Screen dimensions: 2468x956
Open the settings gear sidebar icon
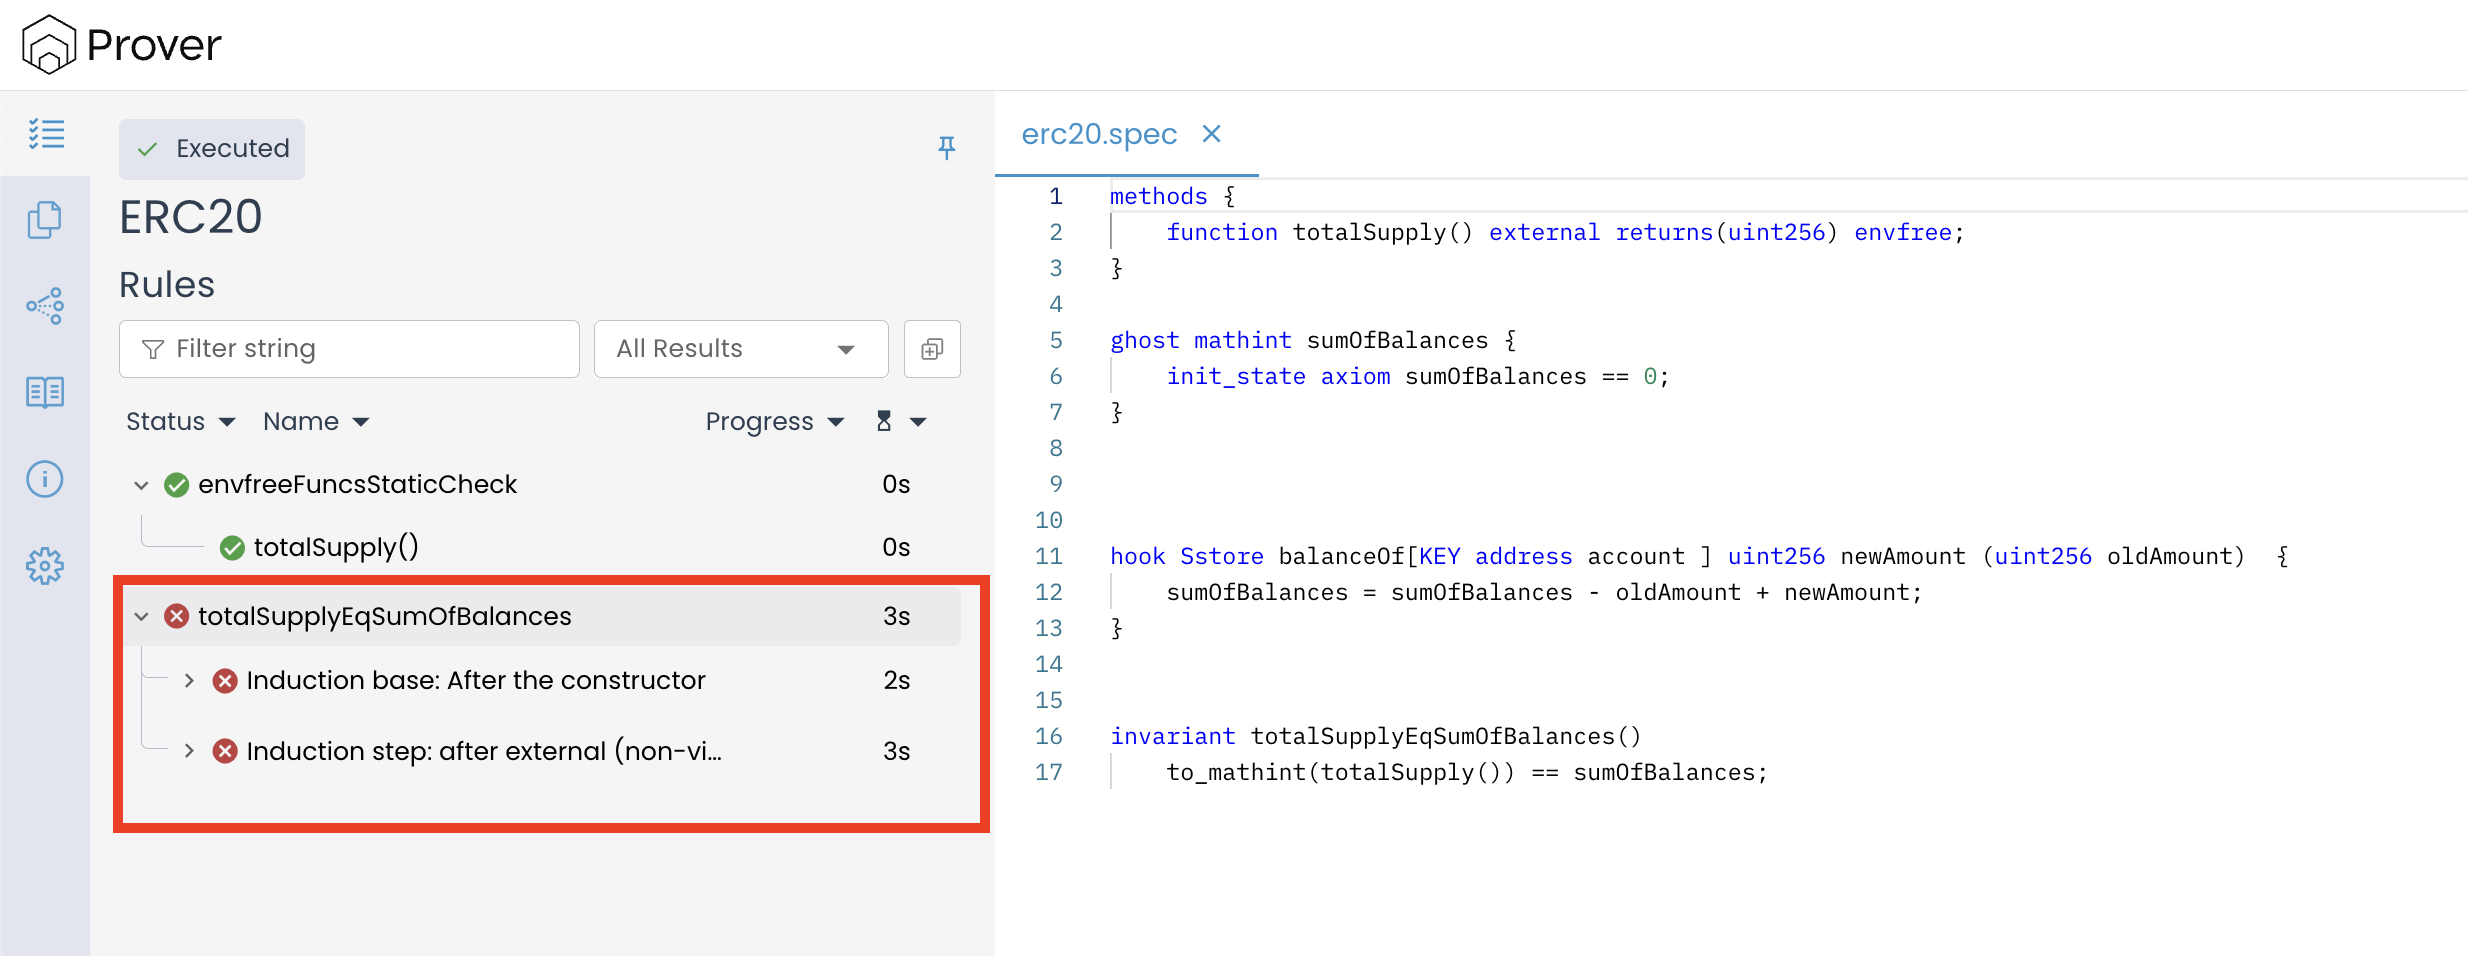tap(45, 566)
